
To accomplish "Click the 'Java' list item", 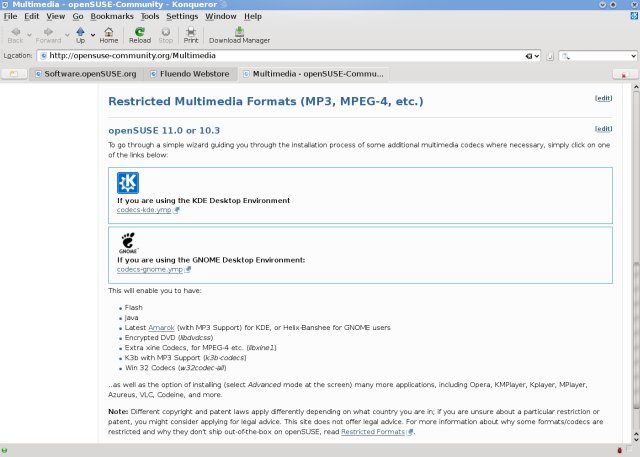I will pyautogui.click(x=131, y=318).
